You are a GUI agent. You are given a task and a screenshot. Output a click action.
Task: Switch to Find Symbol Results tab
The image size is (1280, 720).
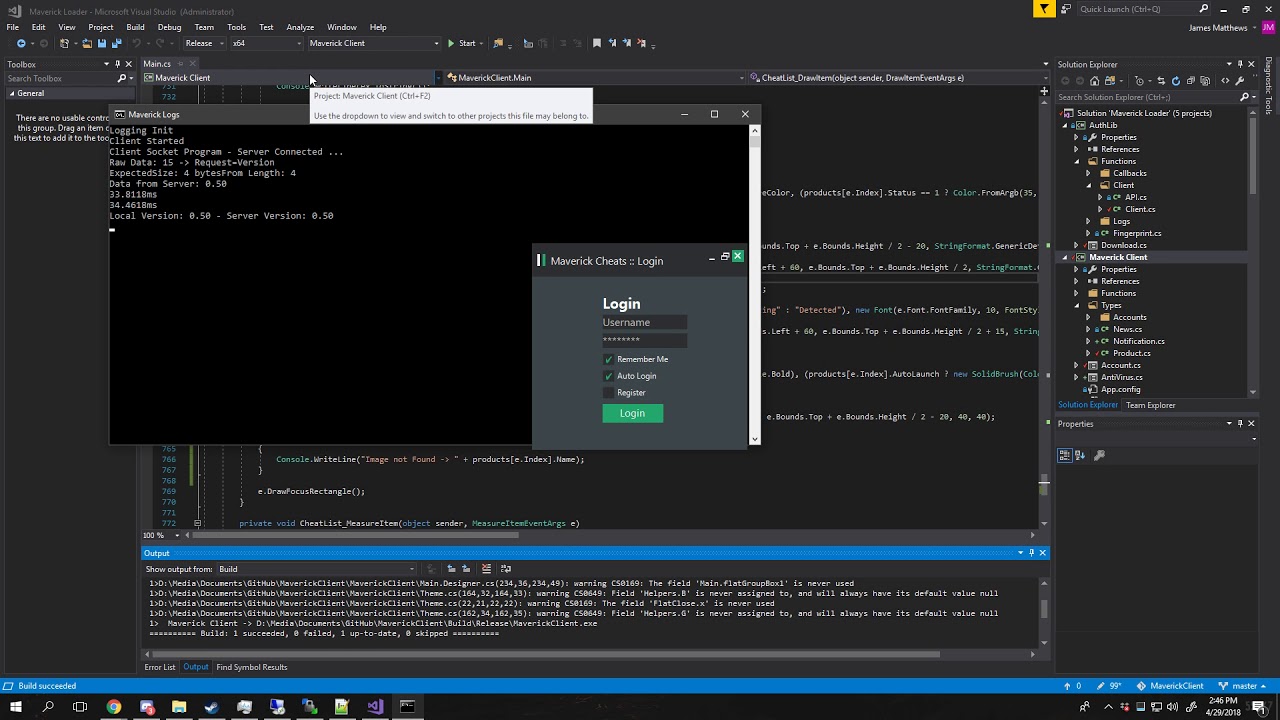(252, 667)
